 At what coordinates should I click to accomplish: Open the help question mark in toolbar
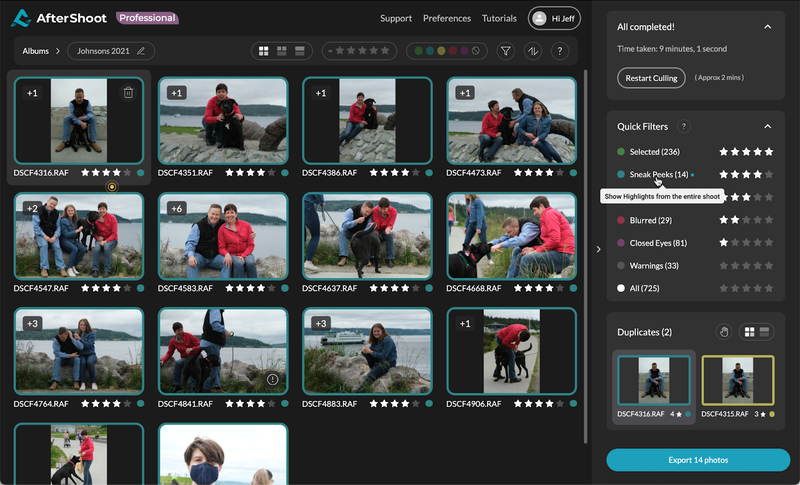click(559, 50)
